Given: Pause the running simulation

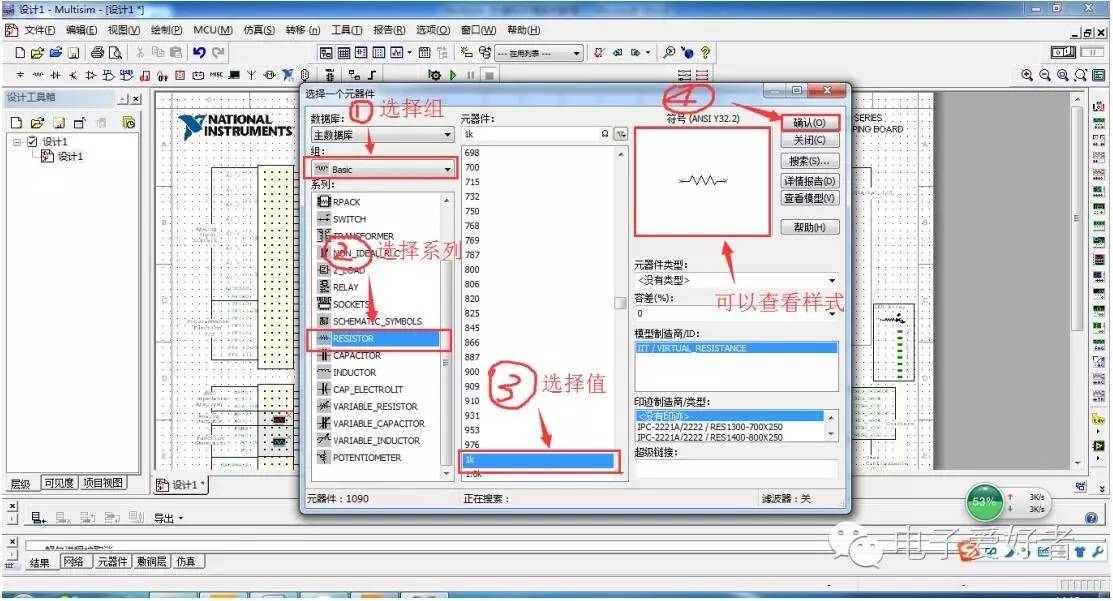Looking at the screenshot, I should click(471, 74).
